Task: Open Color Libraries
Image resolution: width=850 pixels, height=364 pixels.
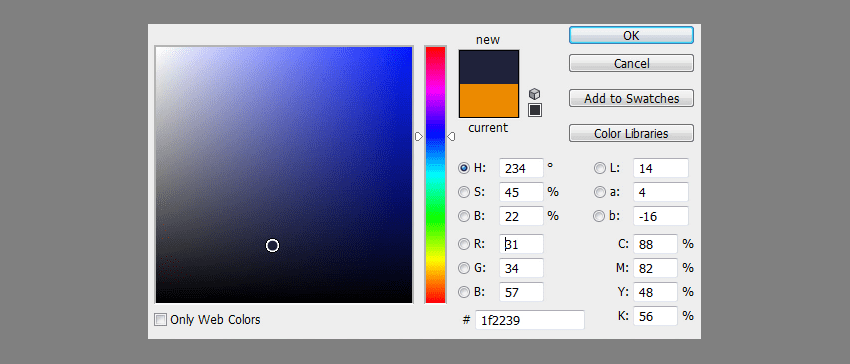Action: tap(631, 133)
